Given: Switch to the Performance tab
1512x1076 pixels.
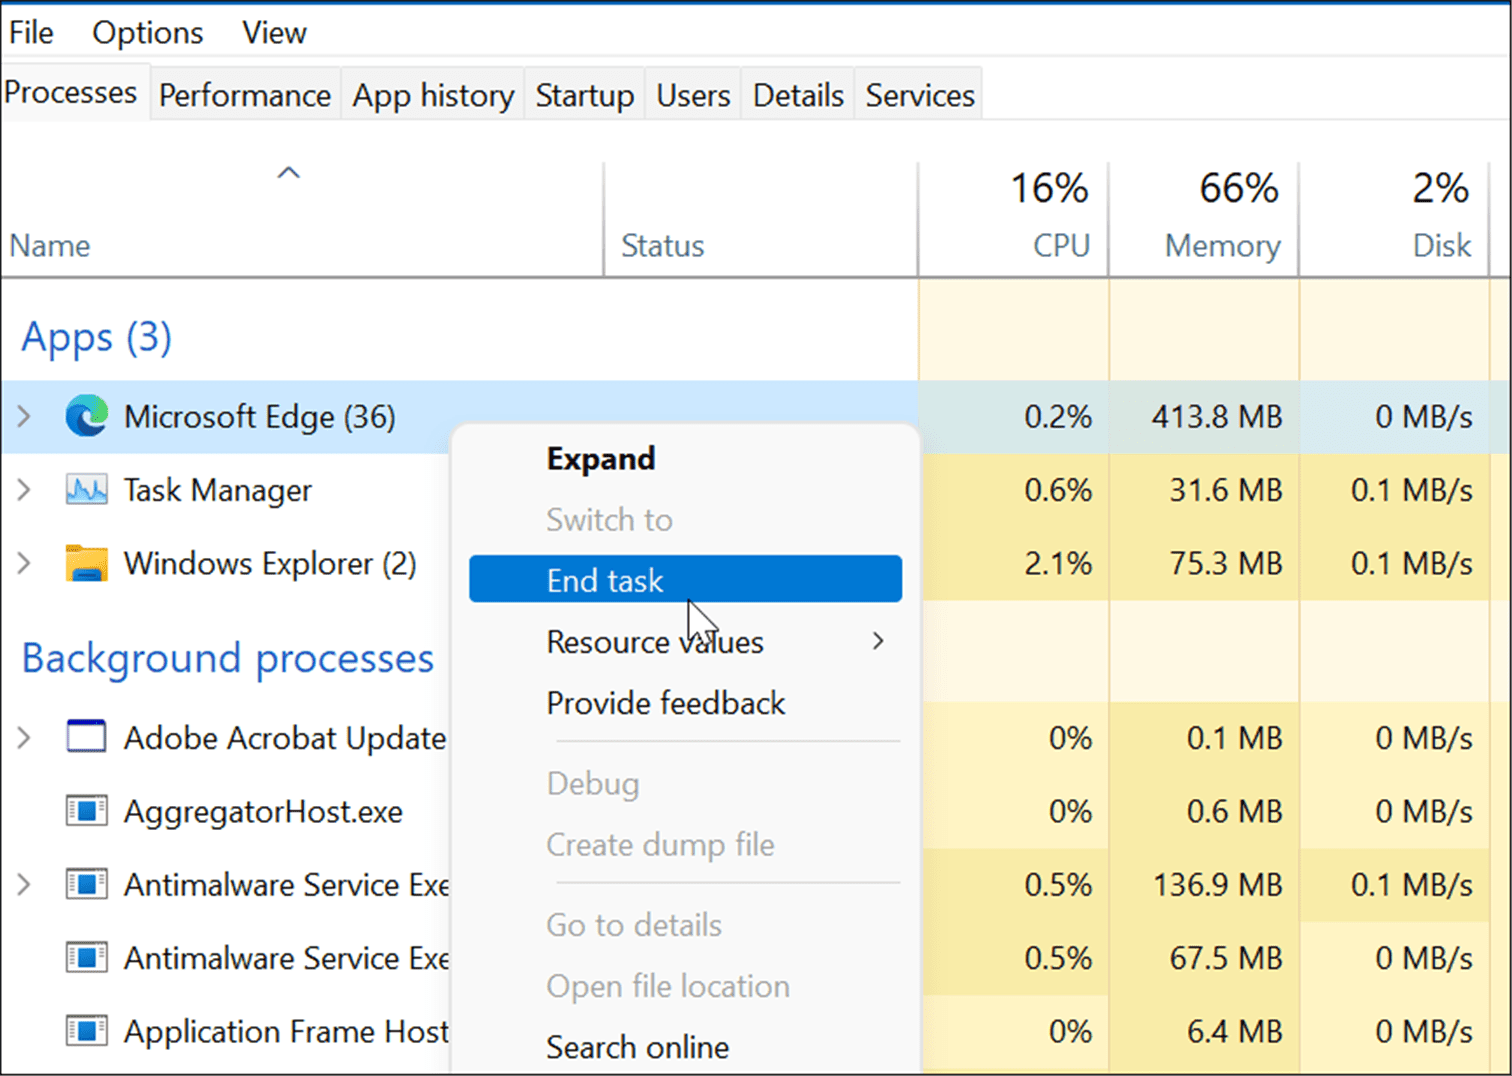Looking at the screenshot, I should click(244, 94).
